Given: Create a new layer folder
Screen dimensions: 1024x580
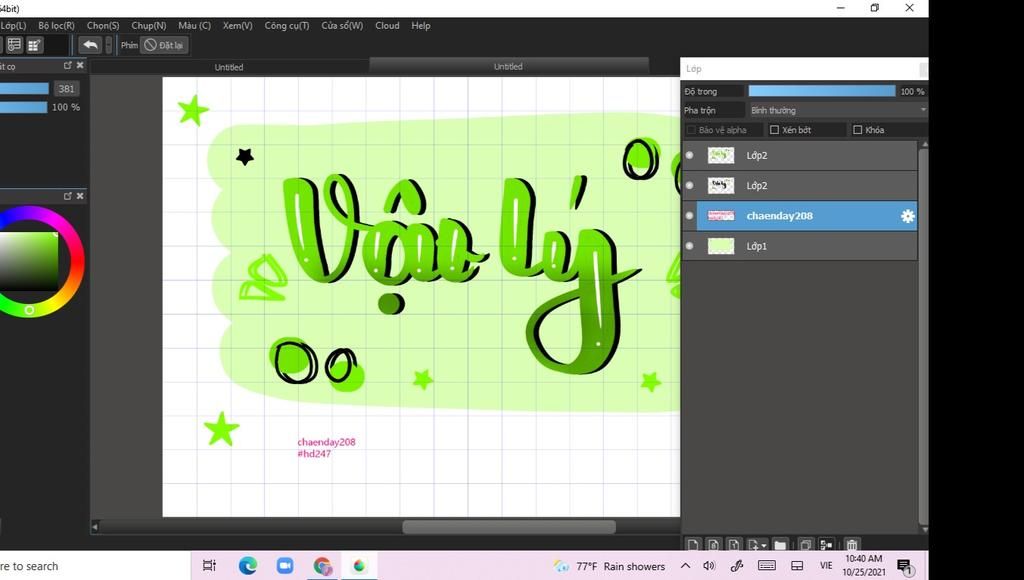Looking at the screenshot, I should [x=780, y=544].
